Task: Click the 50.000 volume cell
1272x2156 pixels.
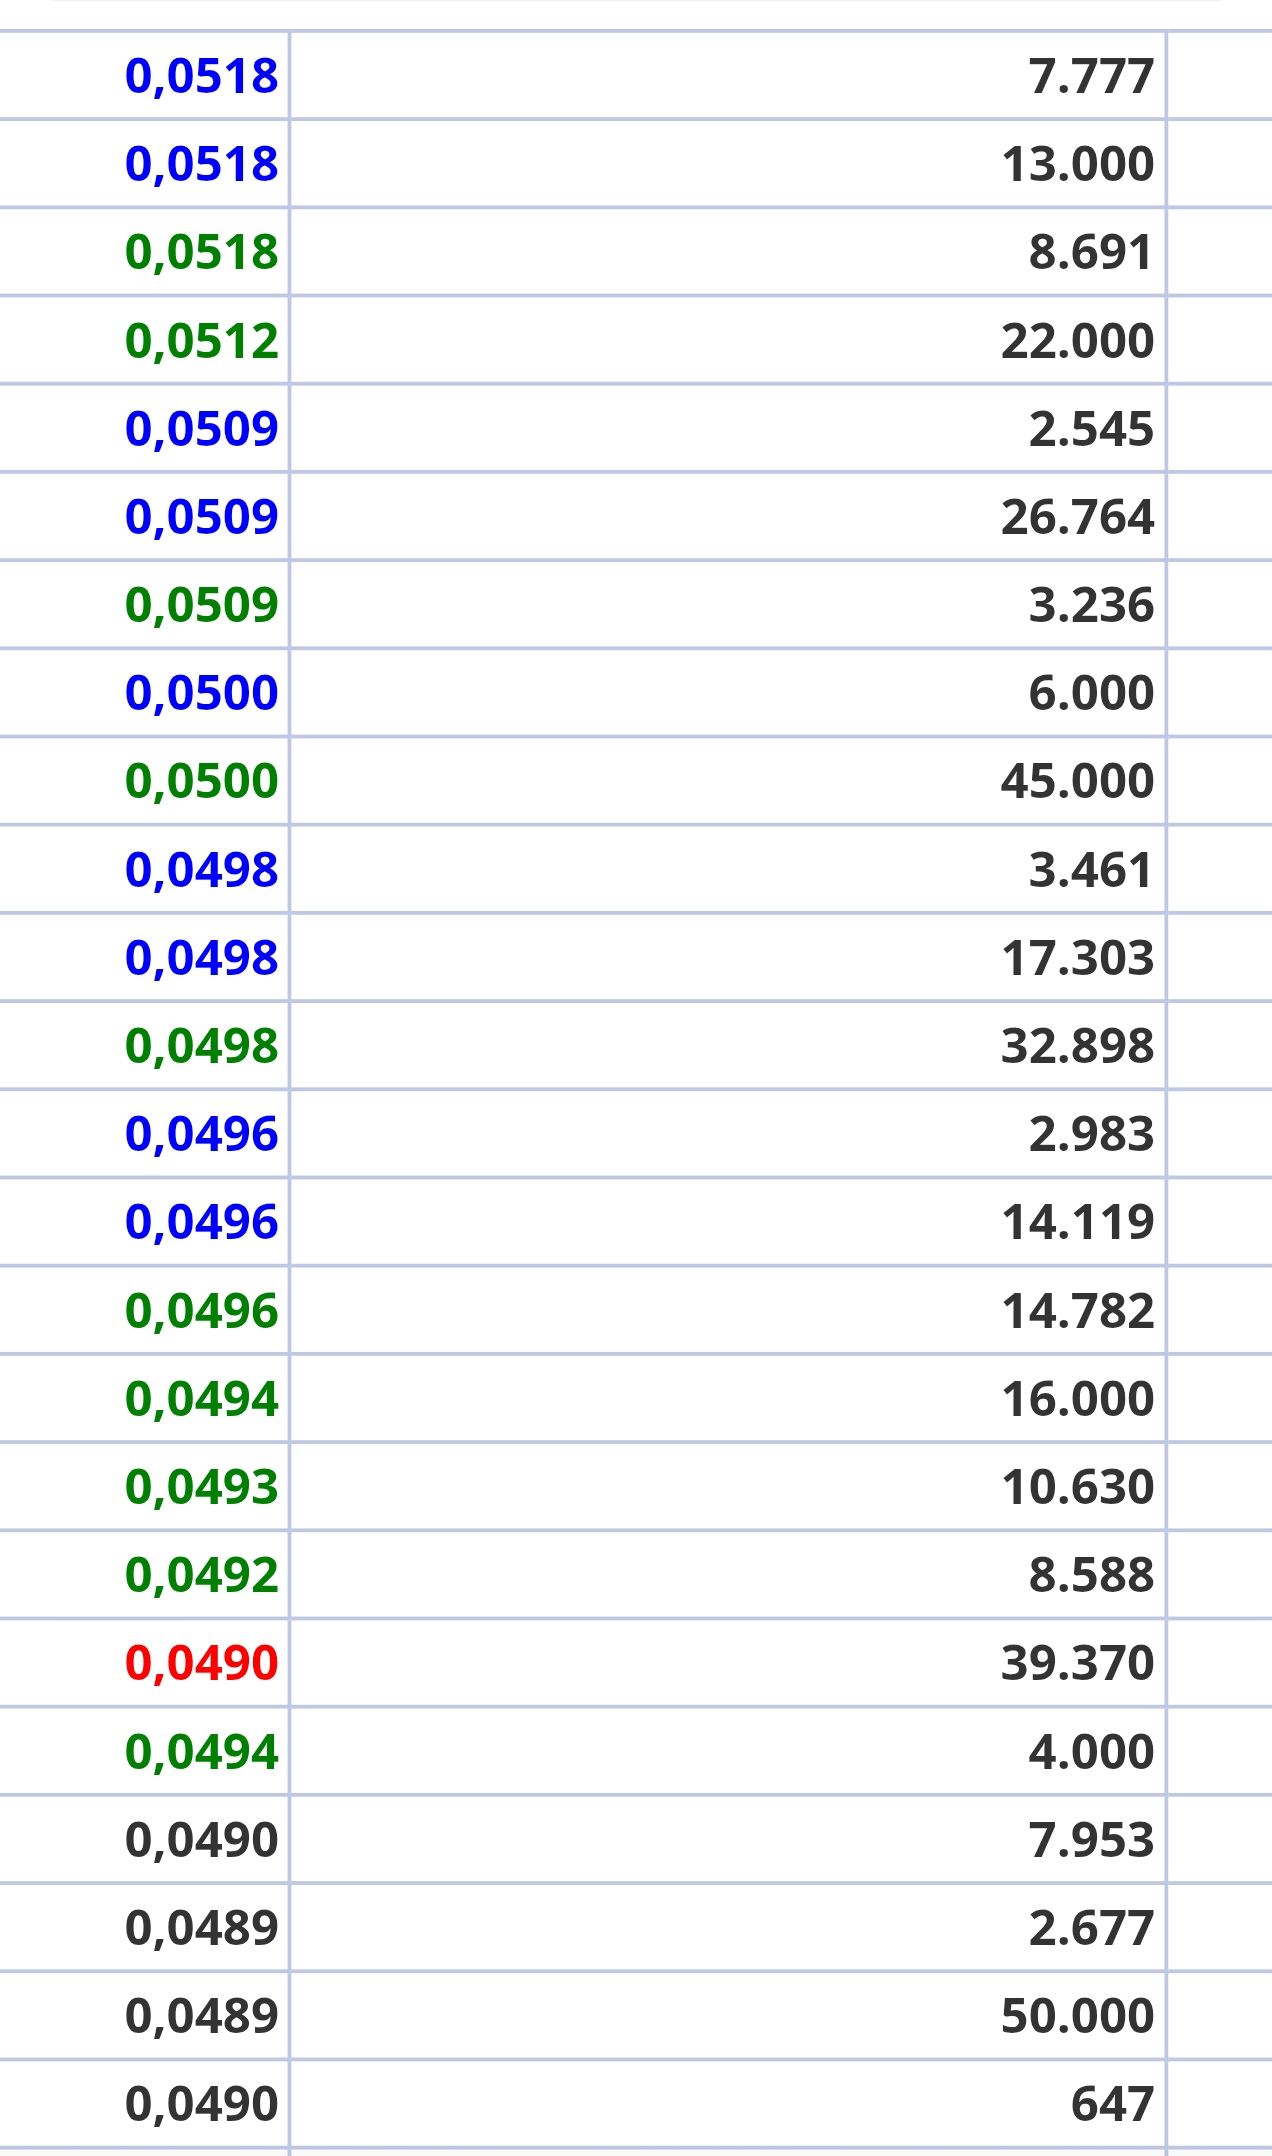Action: tap(728, 2016)
